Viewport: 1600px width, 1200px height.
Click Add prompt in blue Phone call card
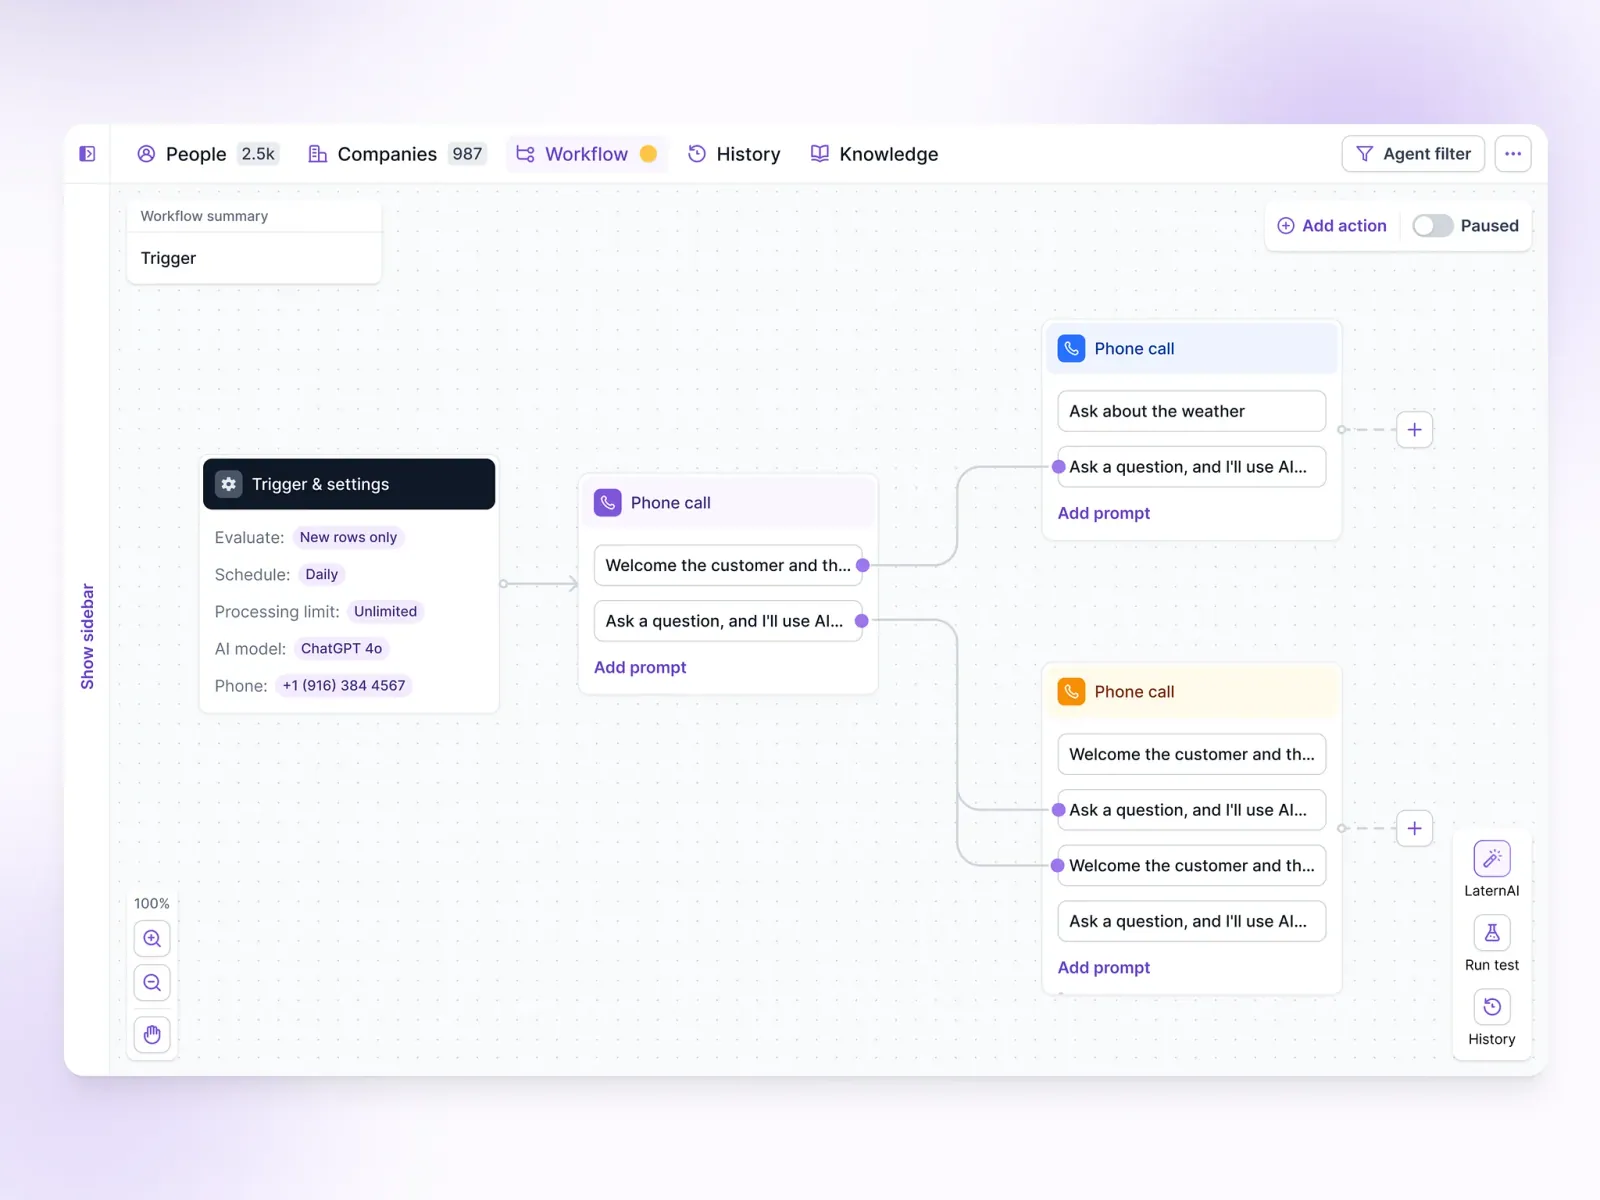1104,513
